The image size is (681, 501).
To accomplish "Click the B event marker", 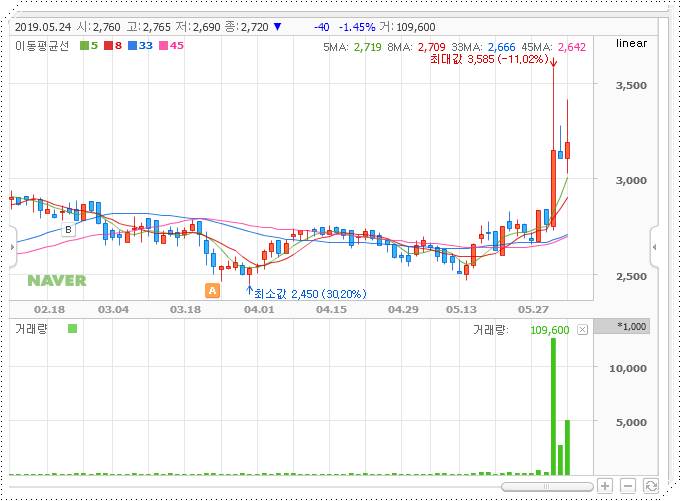I will tap(68, 229).
